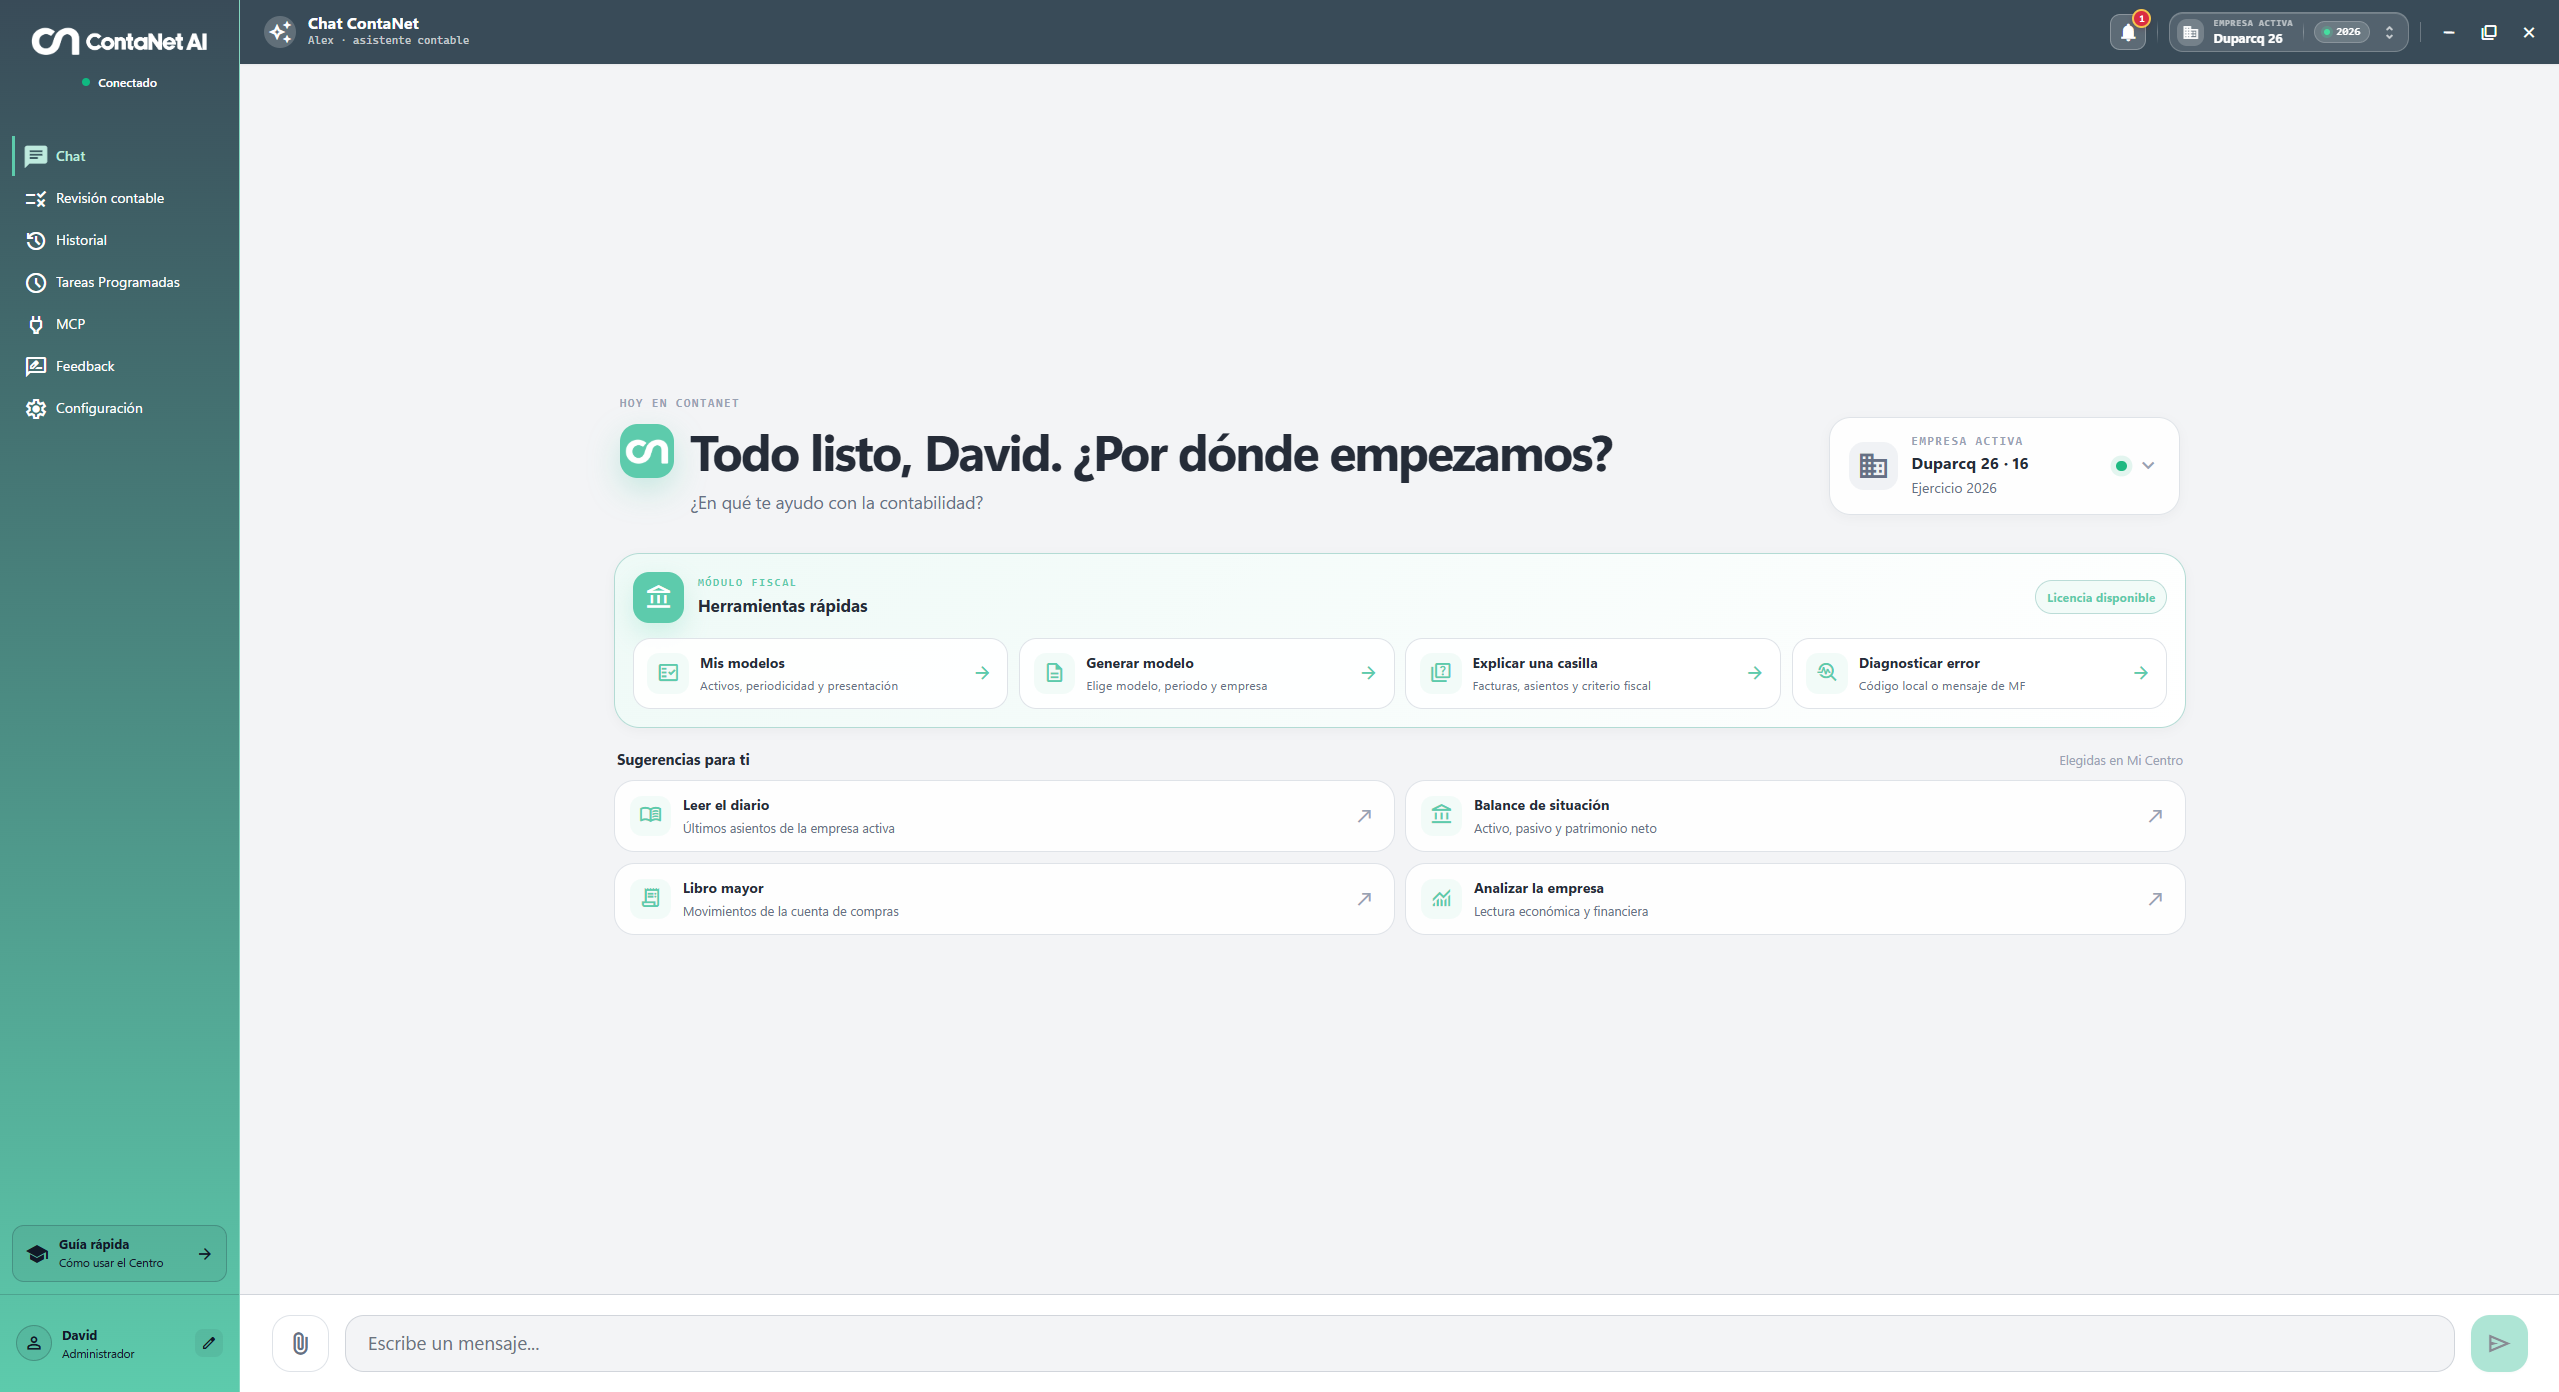The width and height of the screenshot is (2559, 1392).
Task: Launch Analizar la empresa suggestion arrow
Action: [2155, 899]
